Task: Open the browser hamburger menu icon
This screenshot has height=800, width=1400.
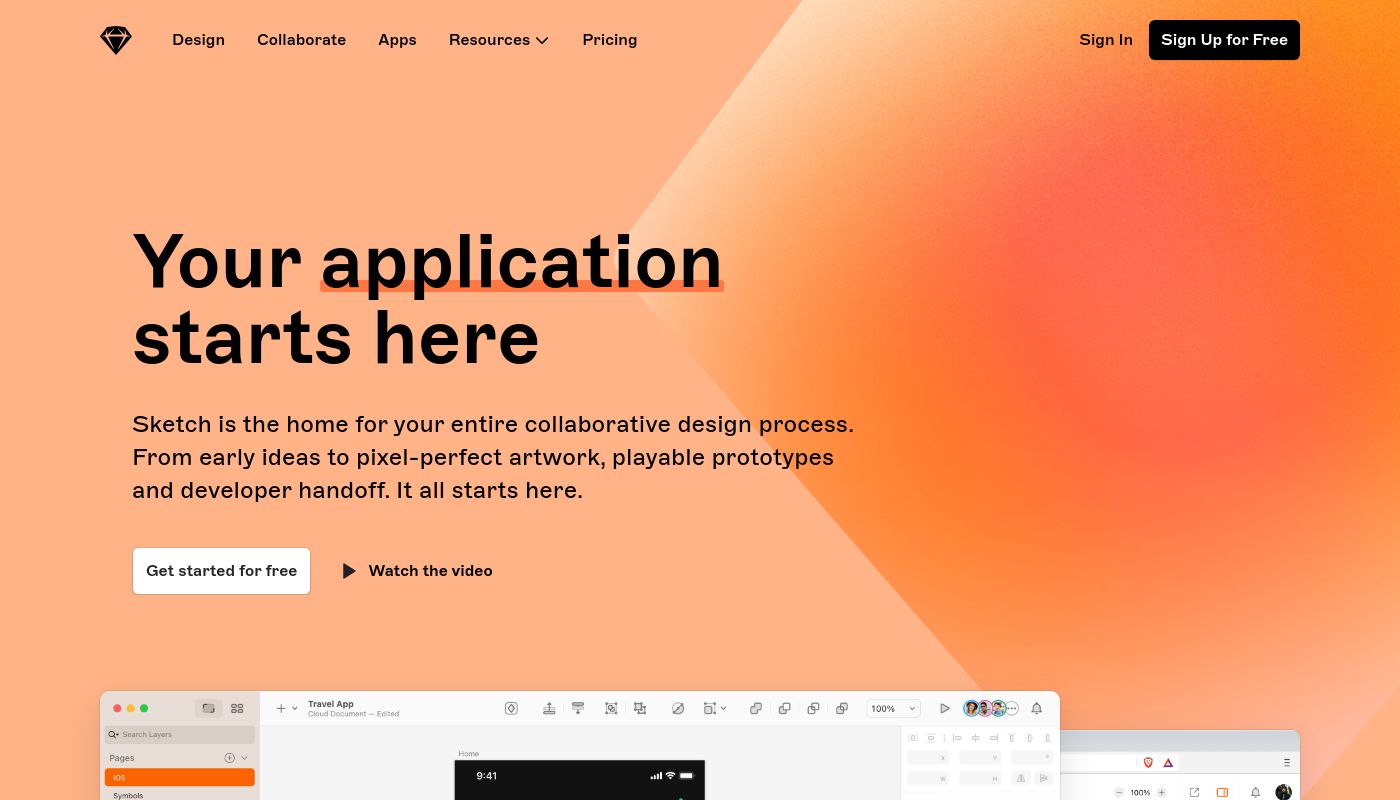Action: coord(1287,762)
